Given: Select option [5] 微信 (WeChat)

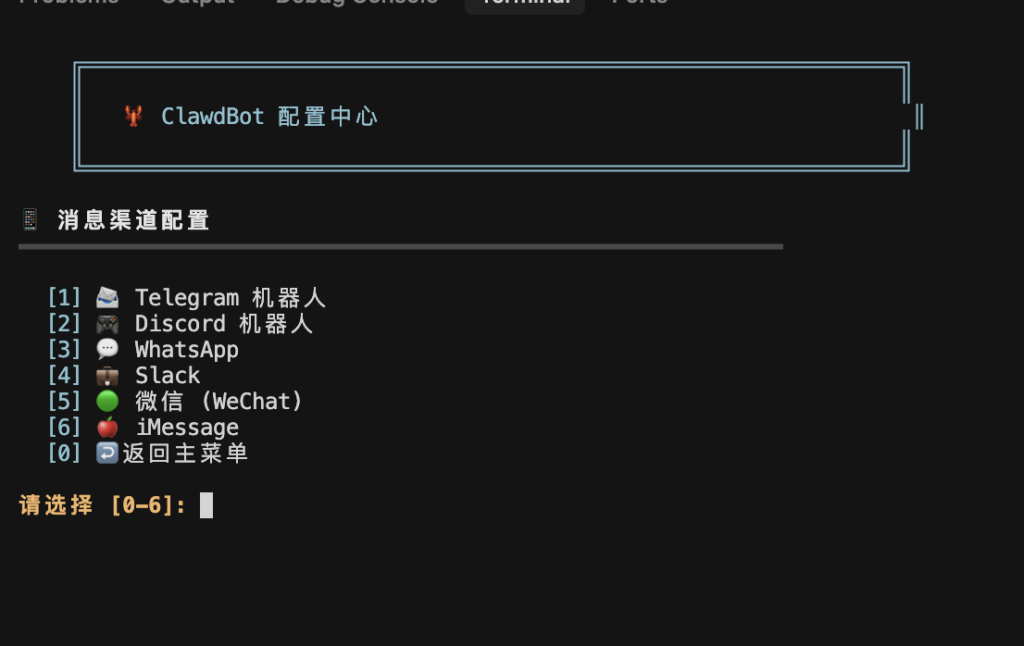Looking at the screenshot, I should (x=220, y=400).
